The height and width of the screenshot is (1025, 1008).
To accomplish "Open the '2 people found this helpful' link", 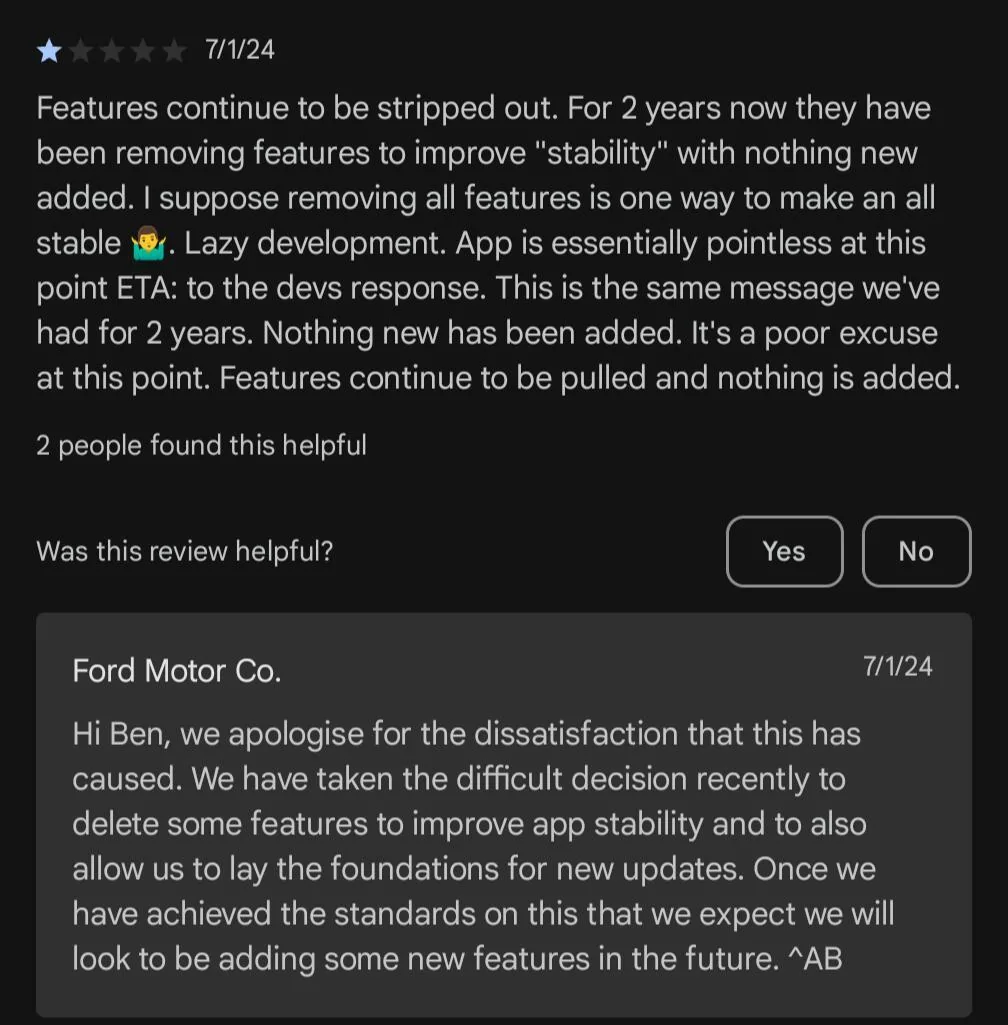I will tap(200, 445).
